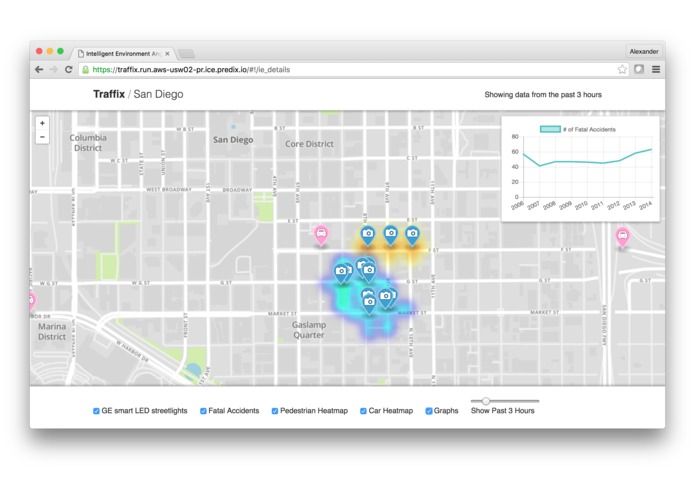Reload the page with the refresh icon

click(x=68, y=70)
